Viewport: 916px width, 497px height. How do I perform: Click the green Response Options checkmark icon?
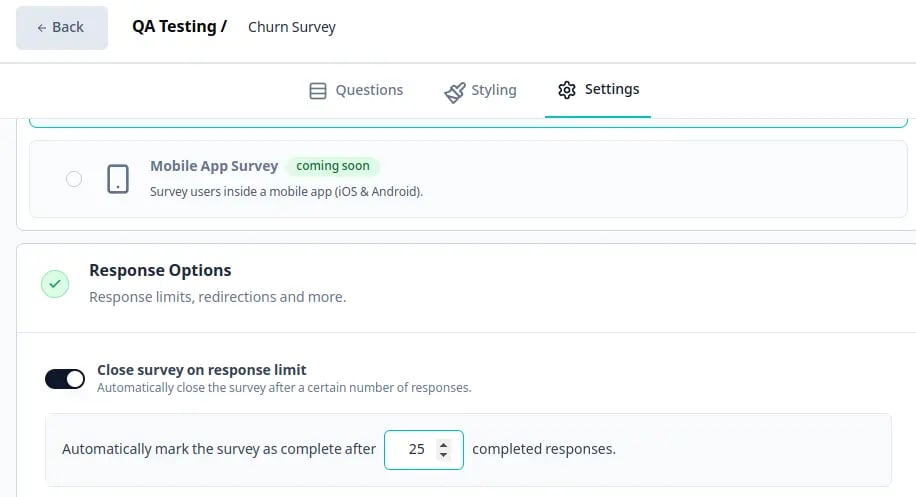coord(55,284)
